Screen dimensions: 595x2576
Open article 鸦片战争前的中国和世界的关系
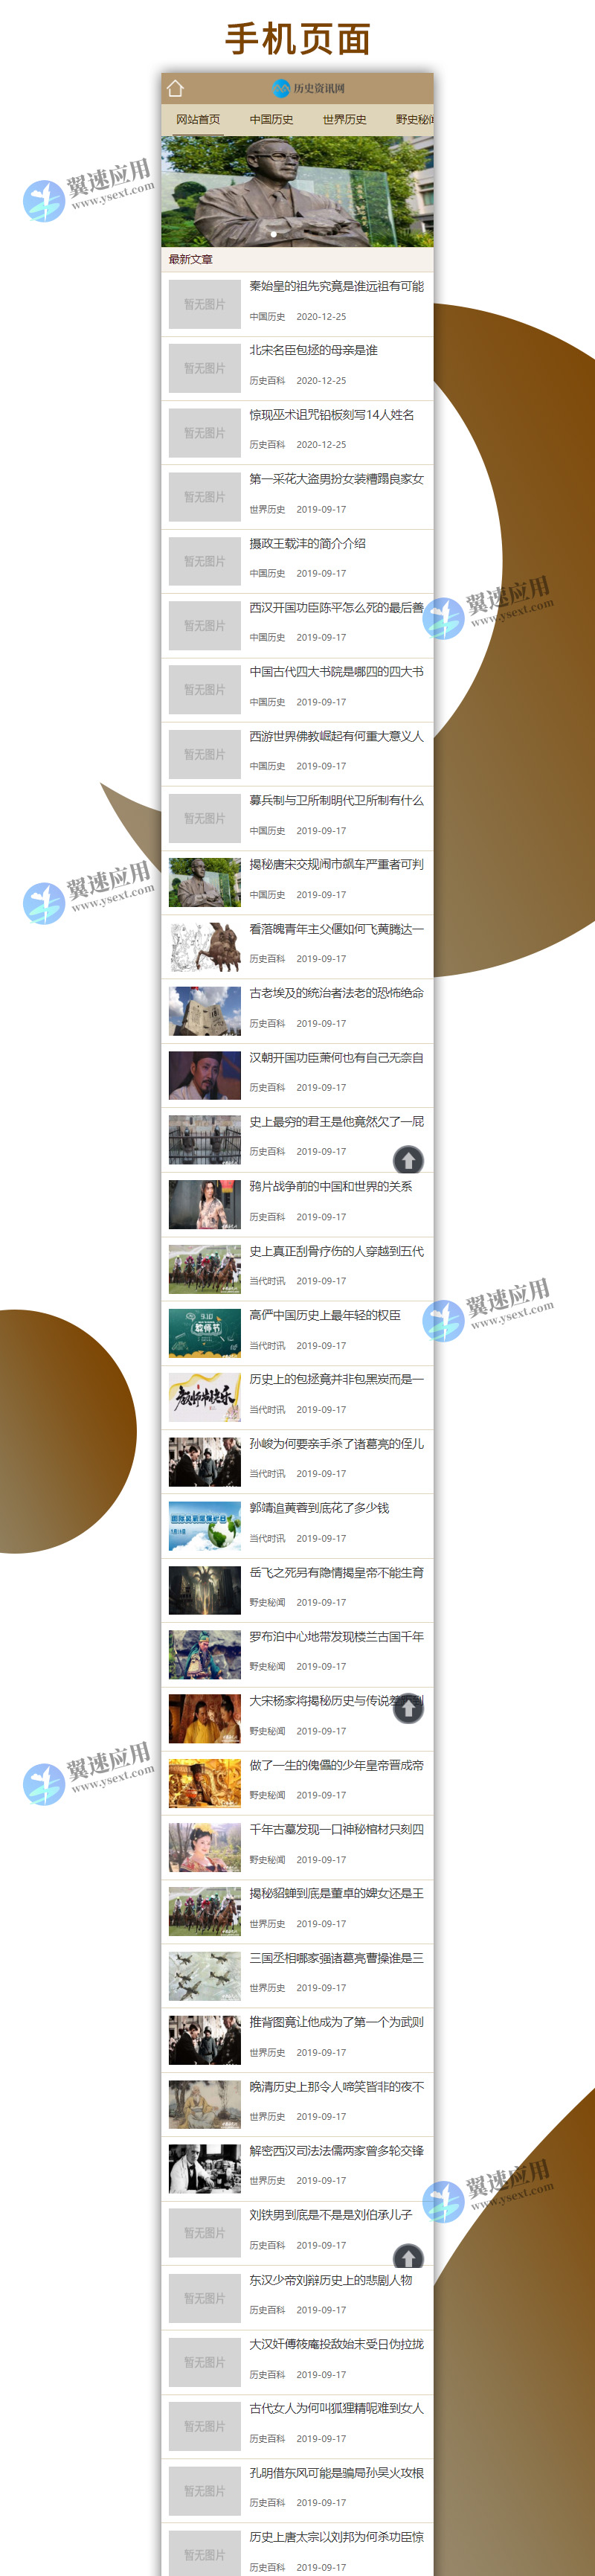330,1186
